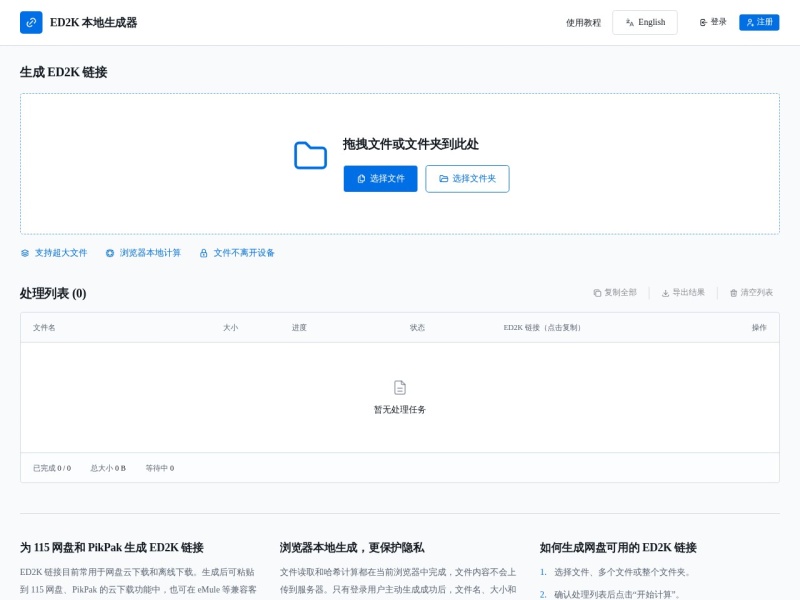Click the 操作 column header
The height and width of the screenshot is (600, 800).
tap(759, 328)
